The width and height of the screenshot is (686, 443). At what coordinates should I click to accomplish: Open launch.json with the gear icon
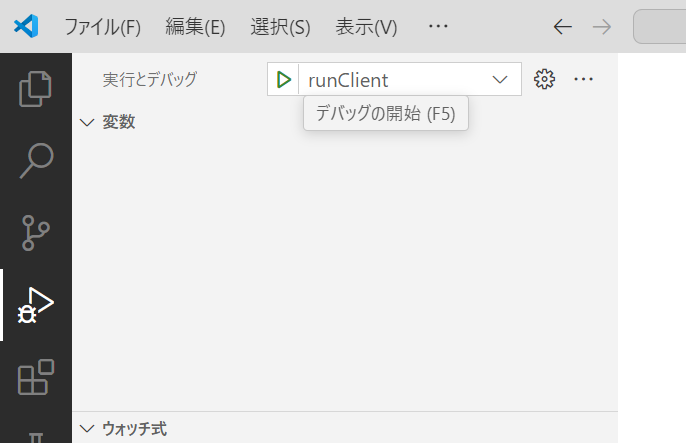[x=544, y=79]
